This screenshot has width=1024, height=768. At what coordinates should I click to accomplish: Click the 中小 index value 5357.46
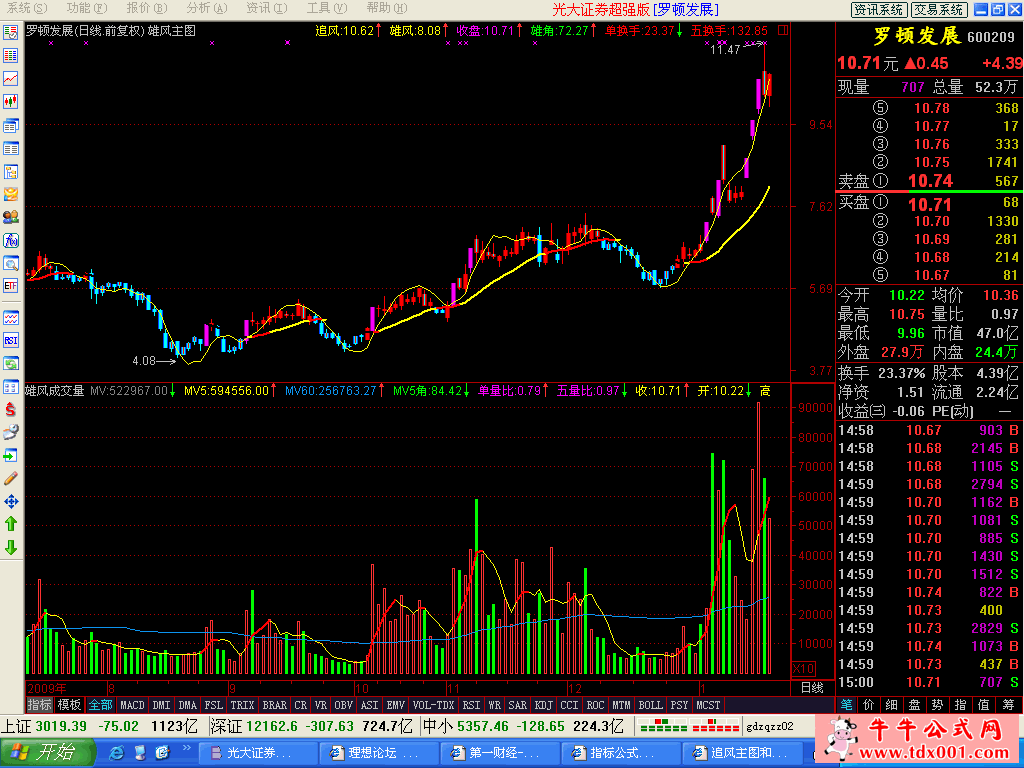pos(483,726)
